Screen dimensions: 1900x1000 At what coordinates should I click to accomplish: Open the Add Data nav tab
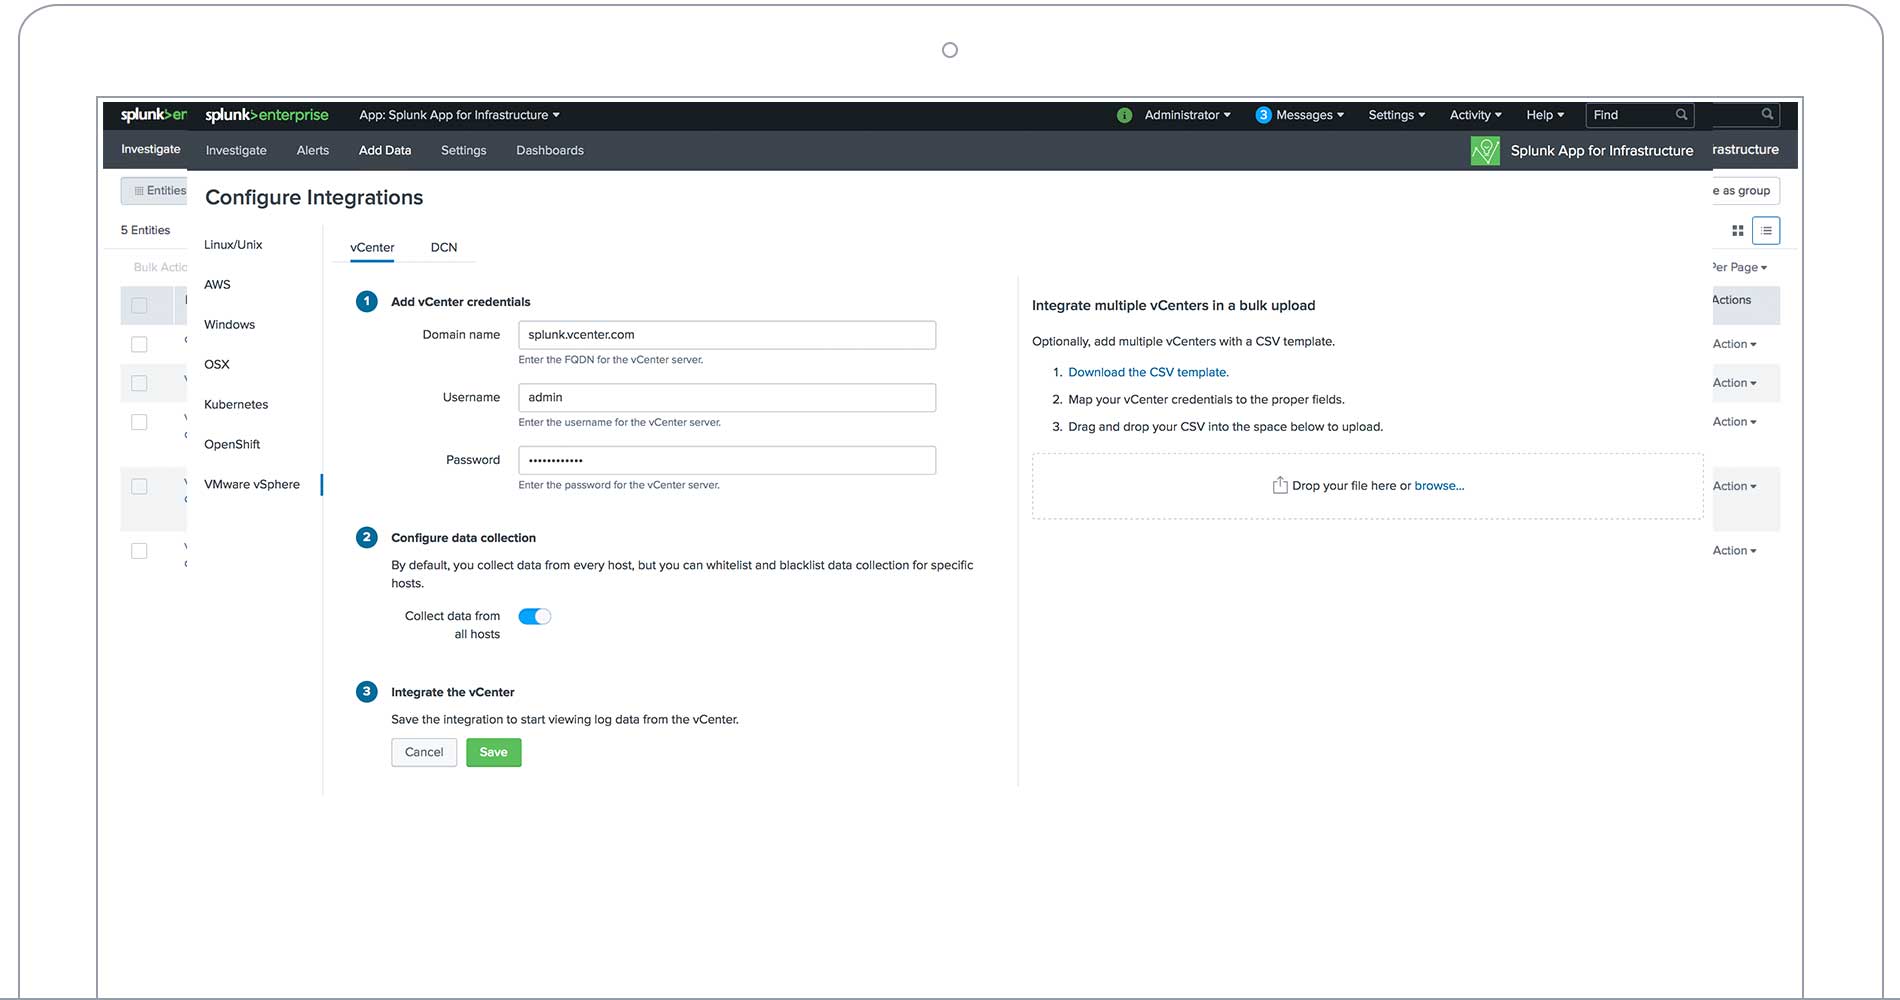pyautogui.click(x=385, y=150)
